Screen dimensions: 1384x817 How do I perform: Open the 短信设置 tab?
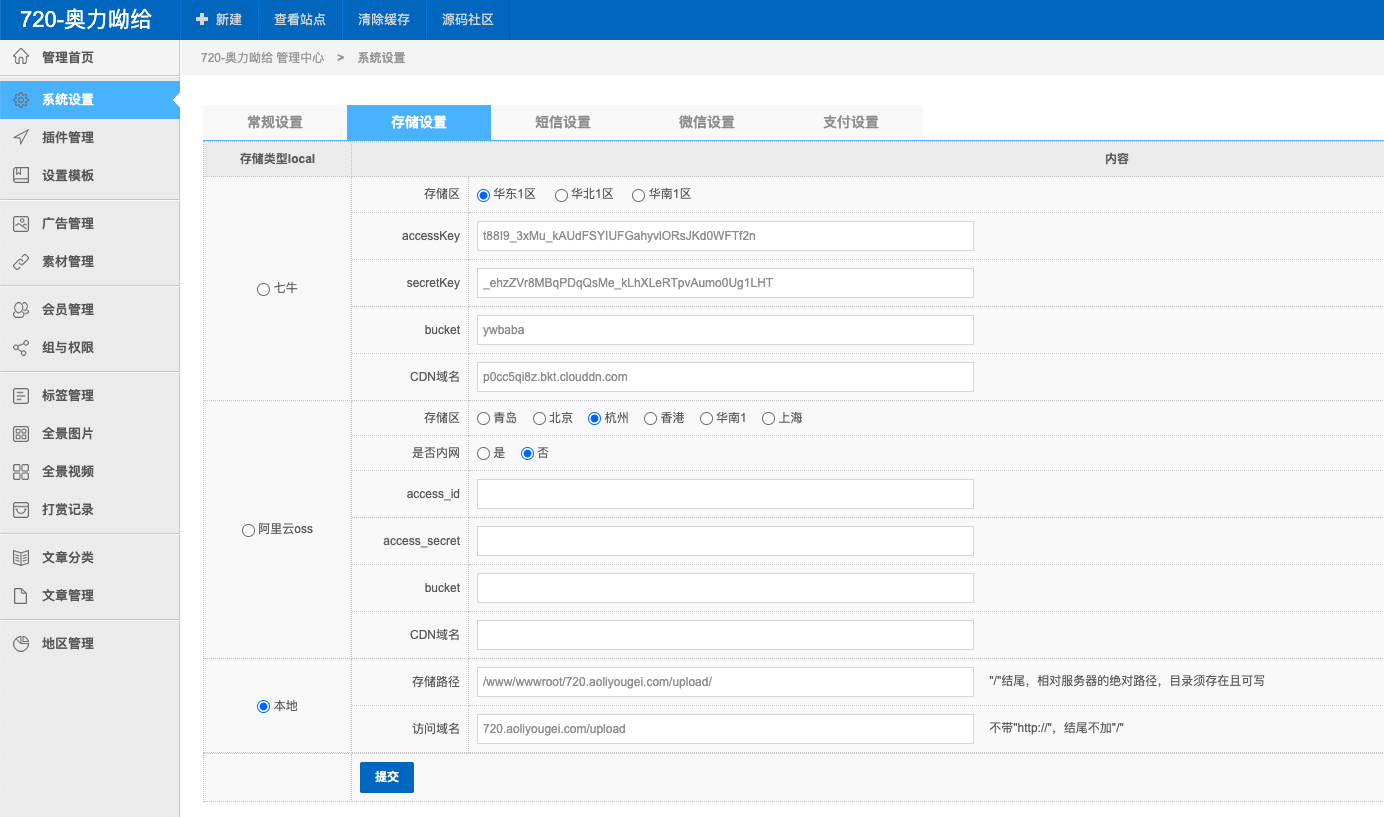(x=563, y=122)
